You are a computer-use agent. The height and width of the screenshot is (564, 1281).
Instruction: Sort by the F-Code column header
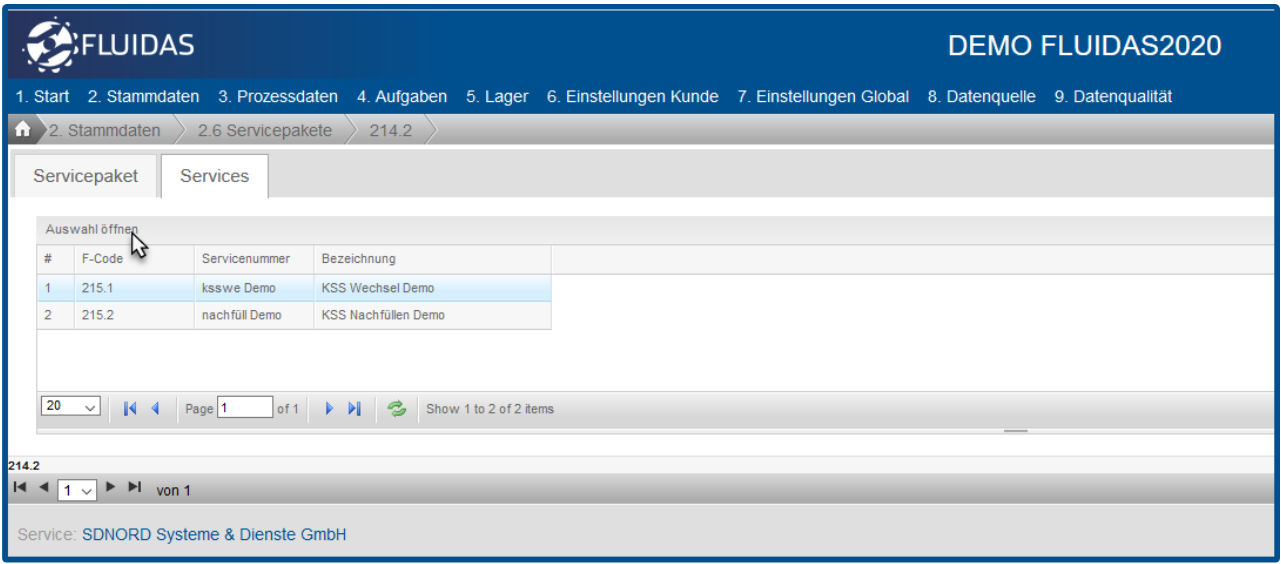(x=102, y=259)
